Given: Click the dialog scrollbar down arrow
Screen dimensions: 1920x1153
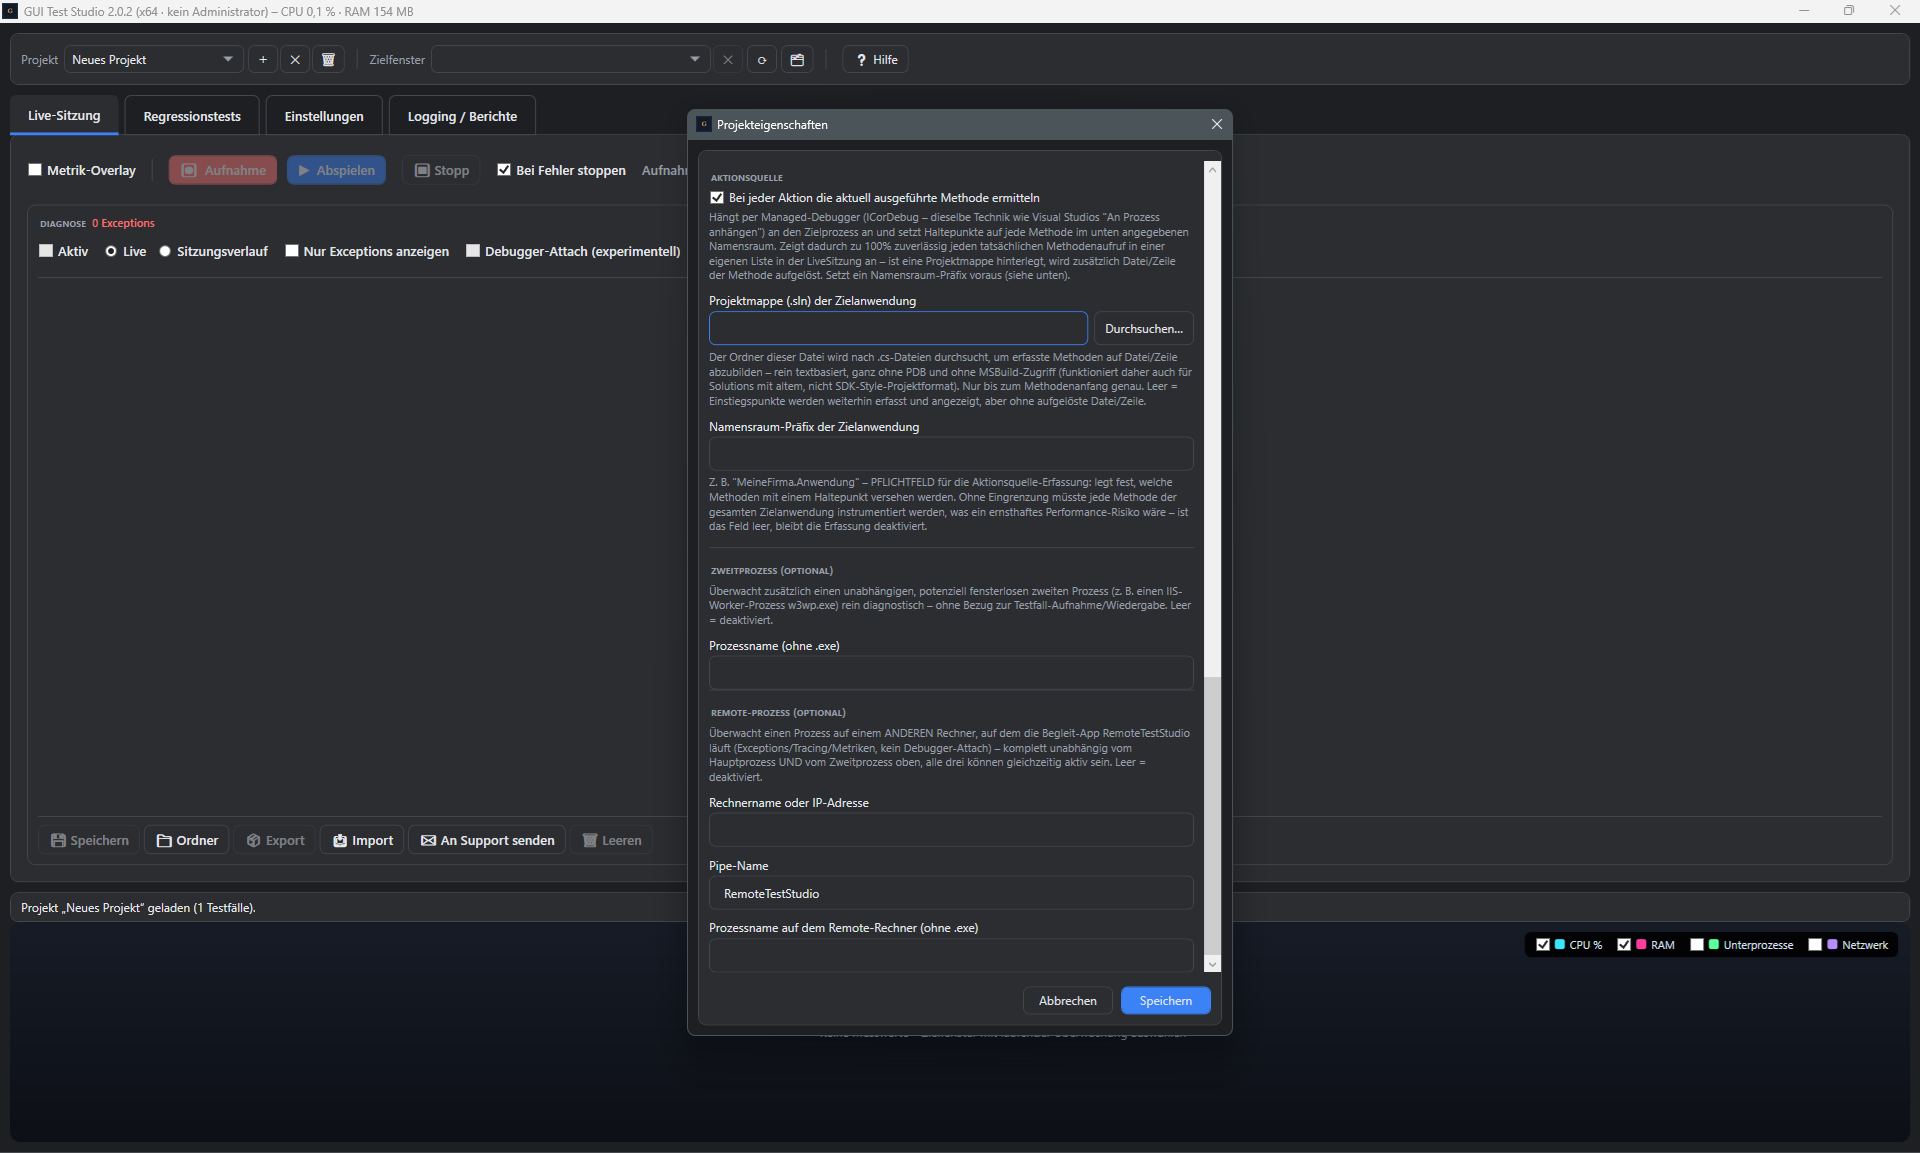Looking at the screenshot, I should point(1212,965).
